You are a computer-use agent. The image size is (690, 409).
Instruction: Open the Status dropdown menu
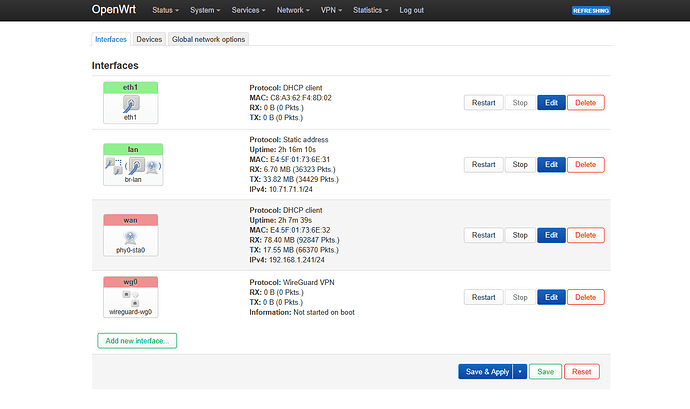click(166, 10)
